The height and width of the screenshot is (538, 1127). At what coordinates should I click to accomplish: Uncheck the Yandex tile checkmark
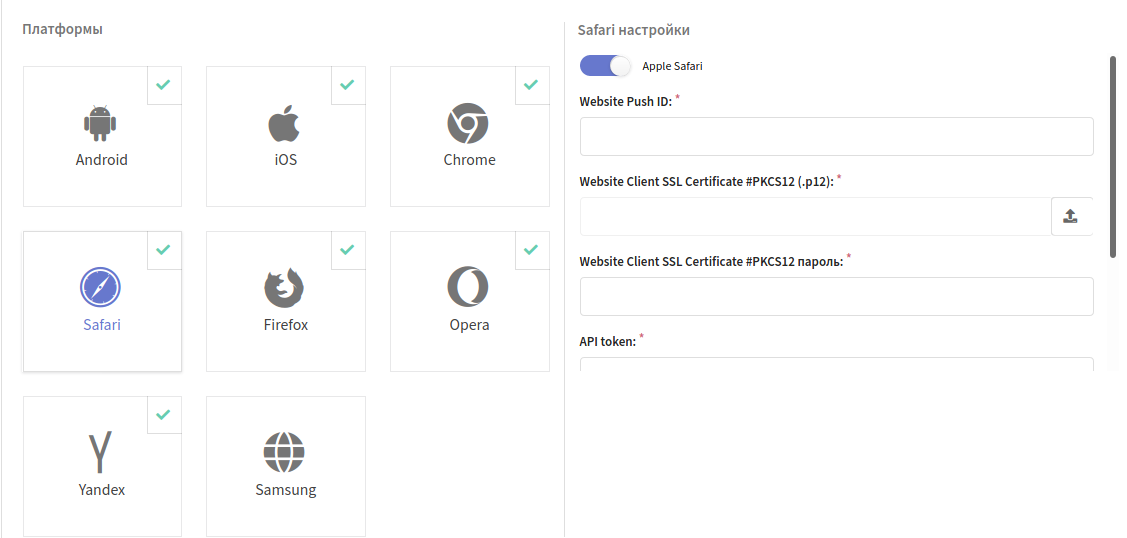click(164, 414)
